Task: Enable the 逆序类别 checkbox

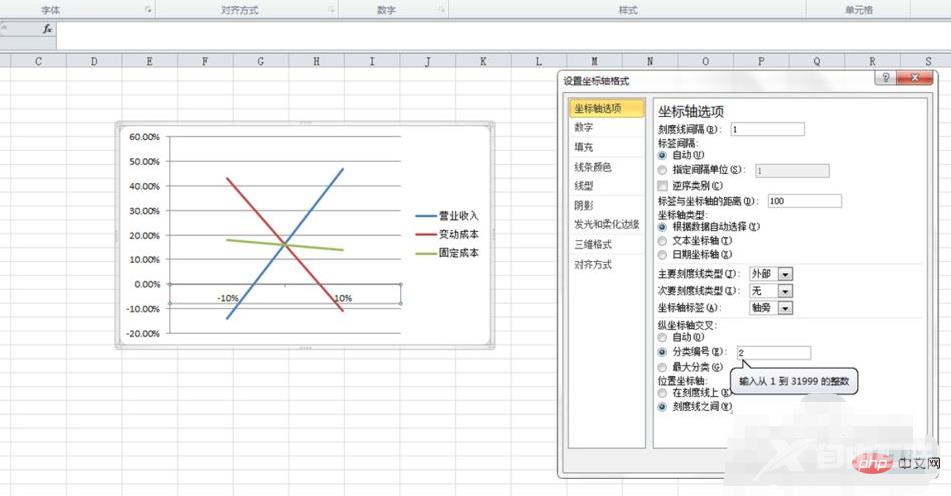Action: 663,186
